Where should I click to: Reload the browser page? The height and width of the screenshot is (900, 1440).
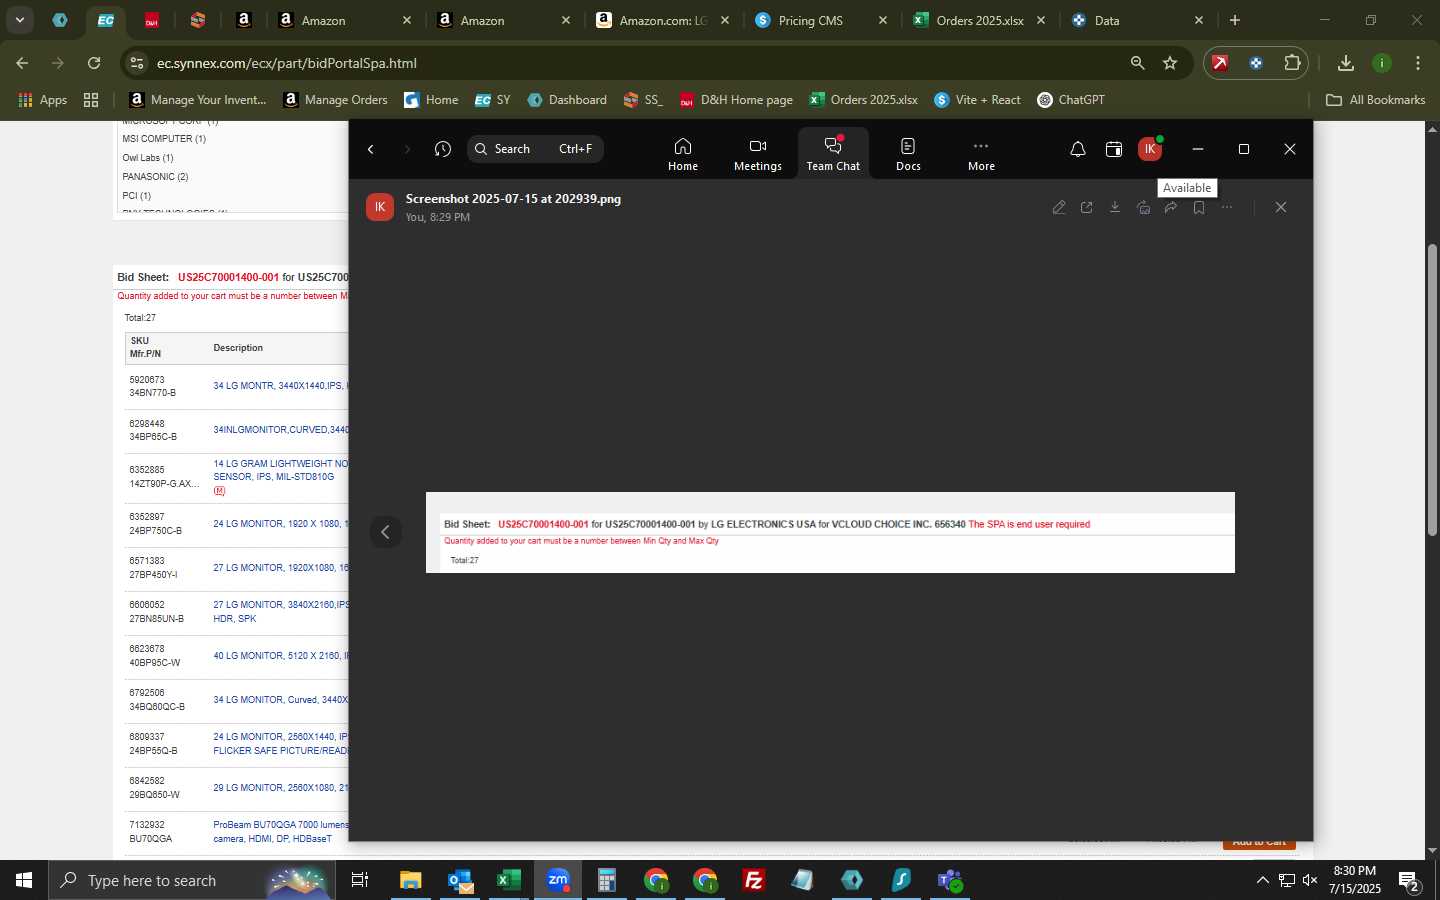coord(94,63)
